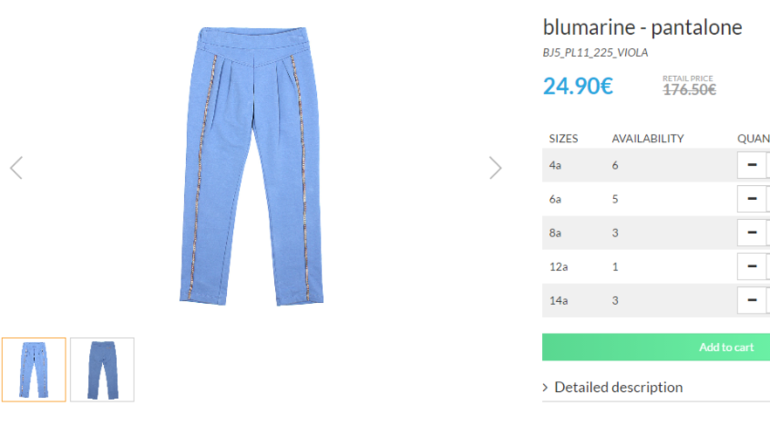Screen dimensions: 770x426
Task: Click the crossed-out retail price 176.50€
Action: coord(689,90)
